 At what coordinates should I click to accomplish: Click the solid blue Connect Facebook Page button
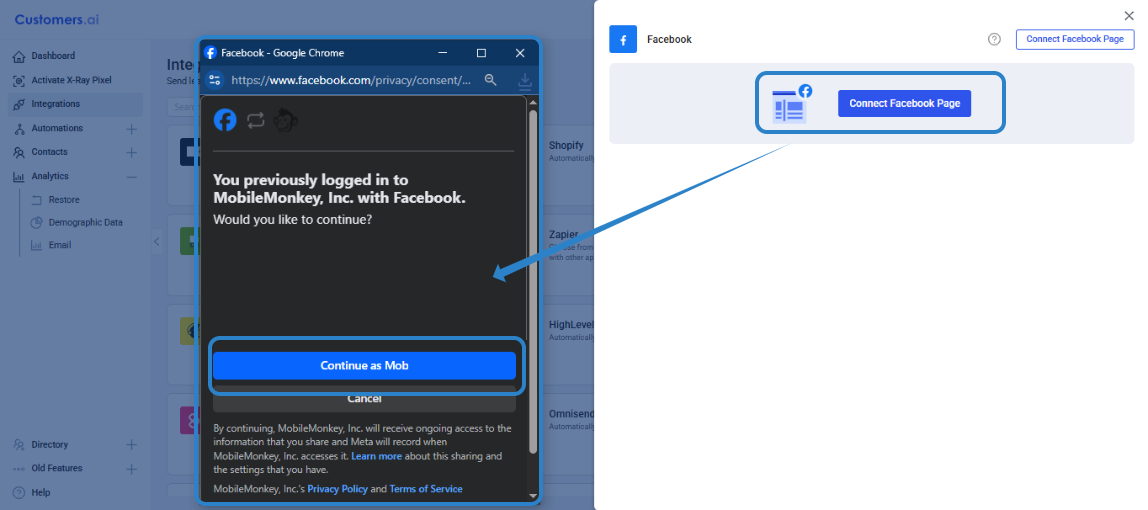pyautogui.click(x=904, y=103)
